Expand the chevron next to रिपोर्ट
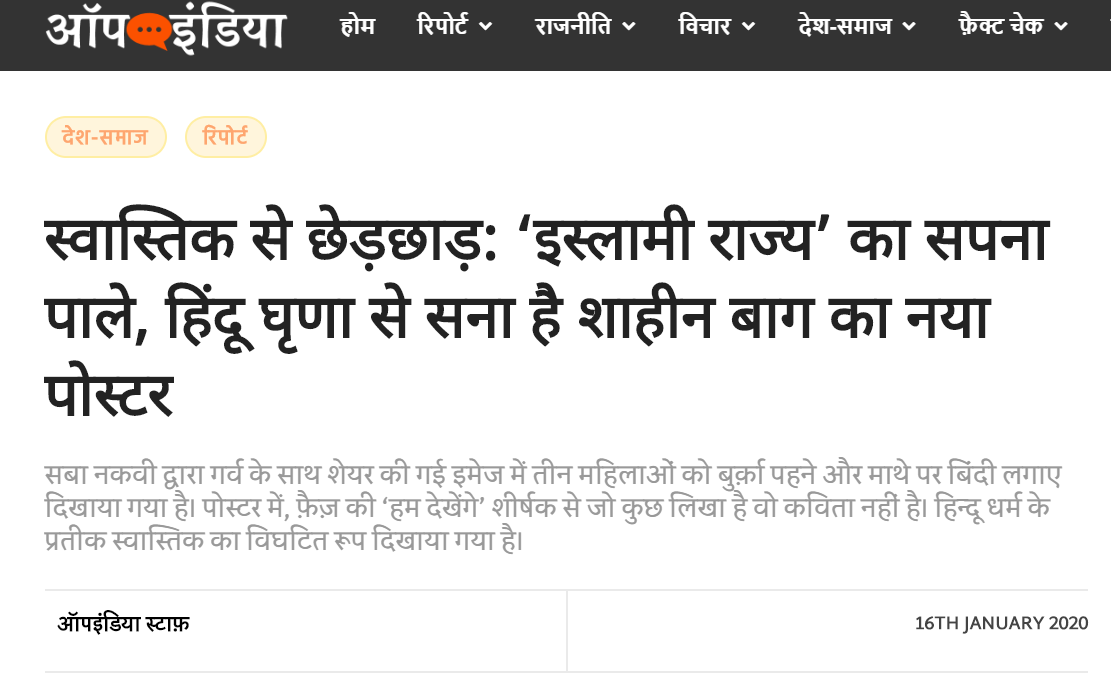1111x676 pixels. [485, 27]
